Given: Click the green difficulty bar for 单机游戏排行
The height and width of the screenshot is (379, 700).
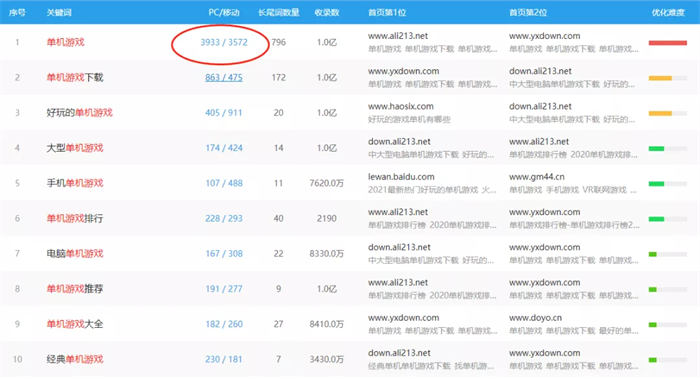Looking at the screenshot, I should tap(656, 219).
